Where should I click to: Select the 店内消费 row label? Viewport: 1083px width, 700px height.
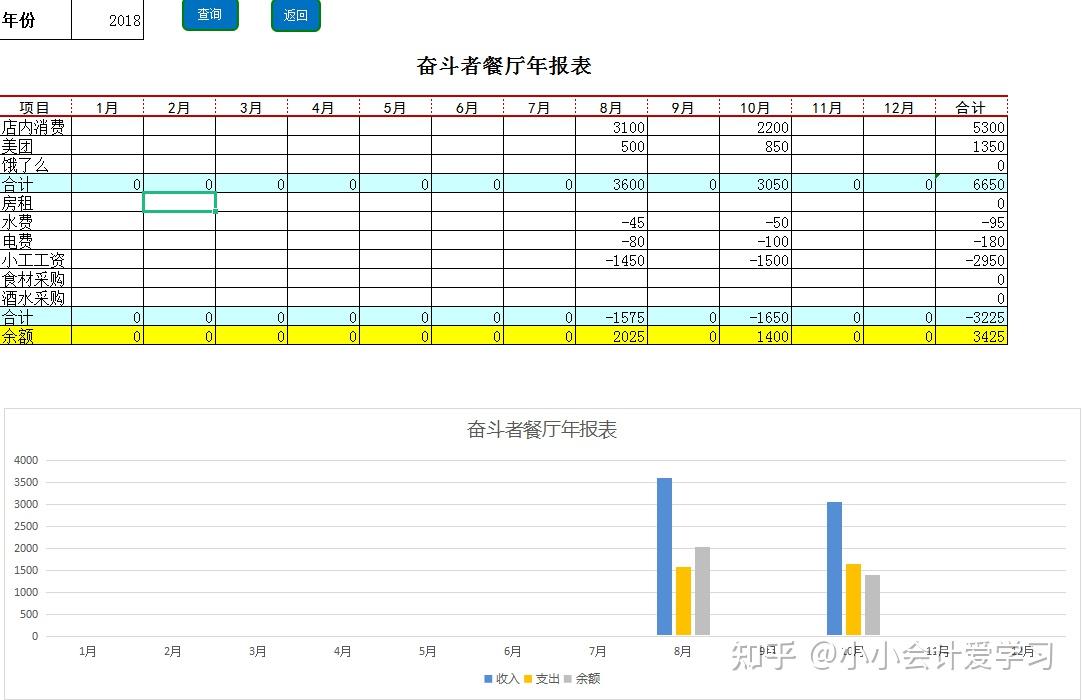[x=35, y=126]
